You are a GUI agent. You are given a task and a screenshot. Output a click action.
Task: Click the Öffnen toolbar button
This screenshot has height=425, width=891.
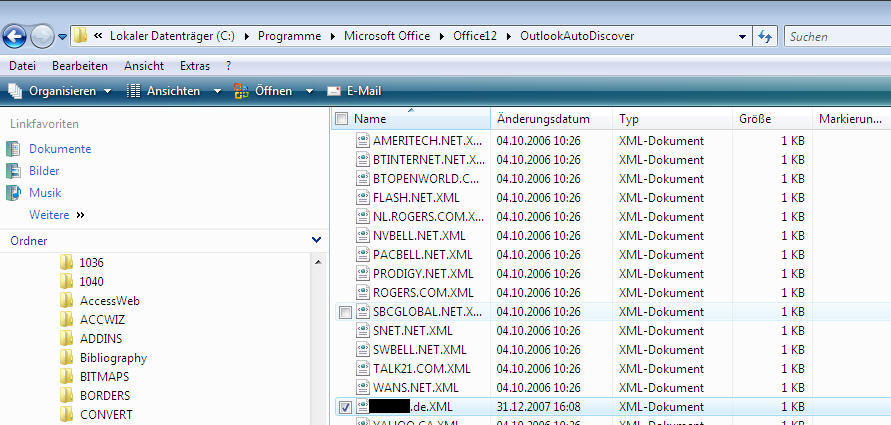tap(264, 91)
